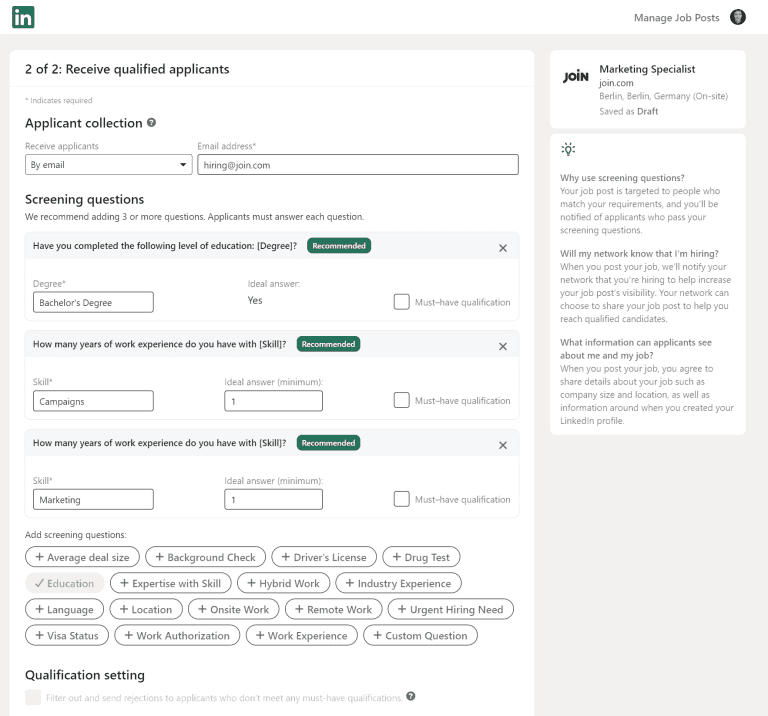Click the Applicant collection help icon
768x716 pixels.
pos(152,123)
